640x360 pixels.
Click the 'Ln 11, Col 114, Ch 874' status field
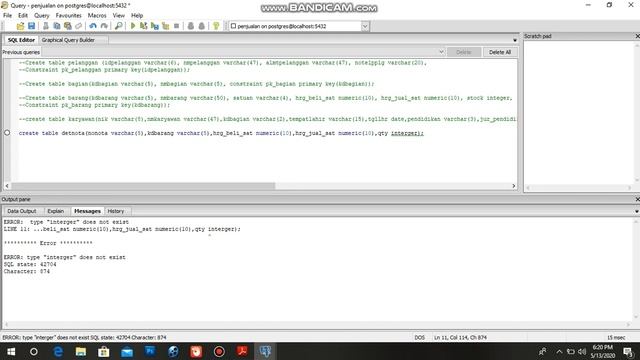pos(460,338)
